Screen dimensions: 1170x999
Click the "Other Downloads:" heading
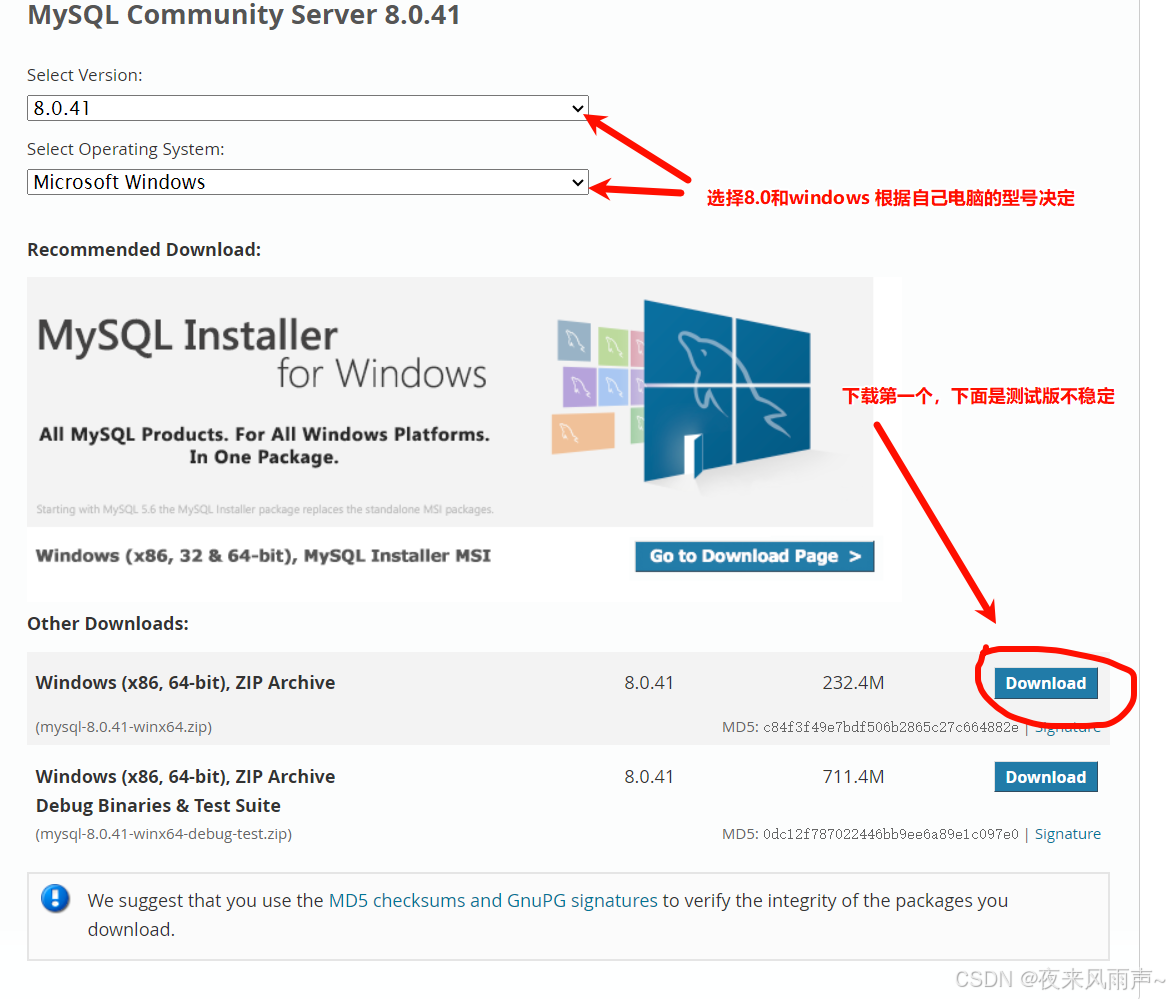[108, 624]
